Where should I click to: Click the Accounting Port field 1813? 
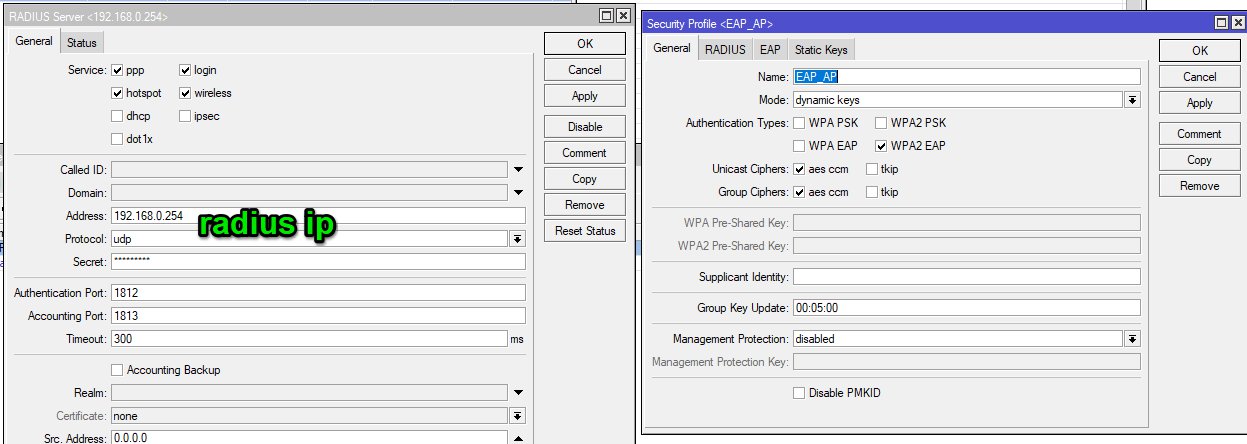318,316
